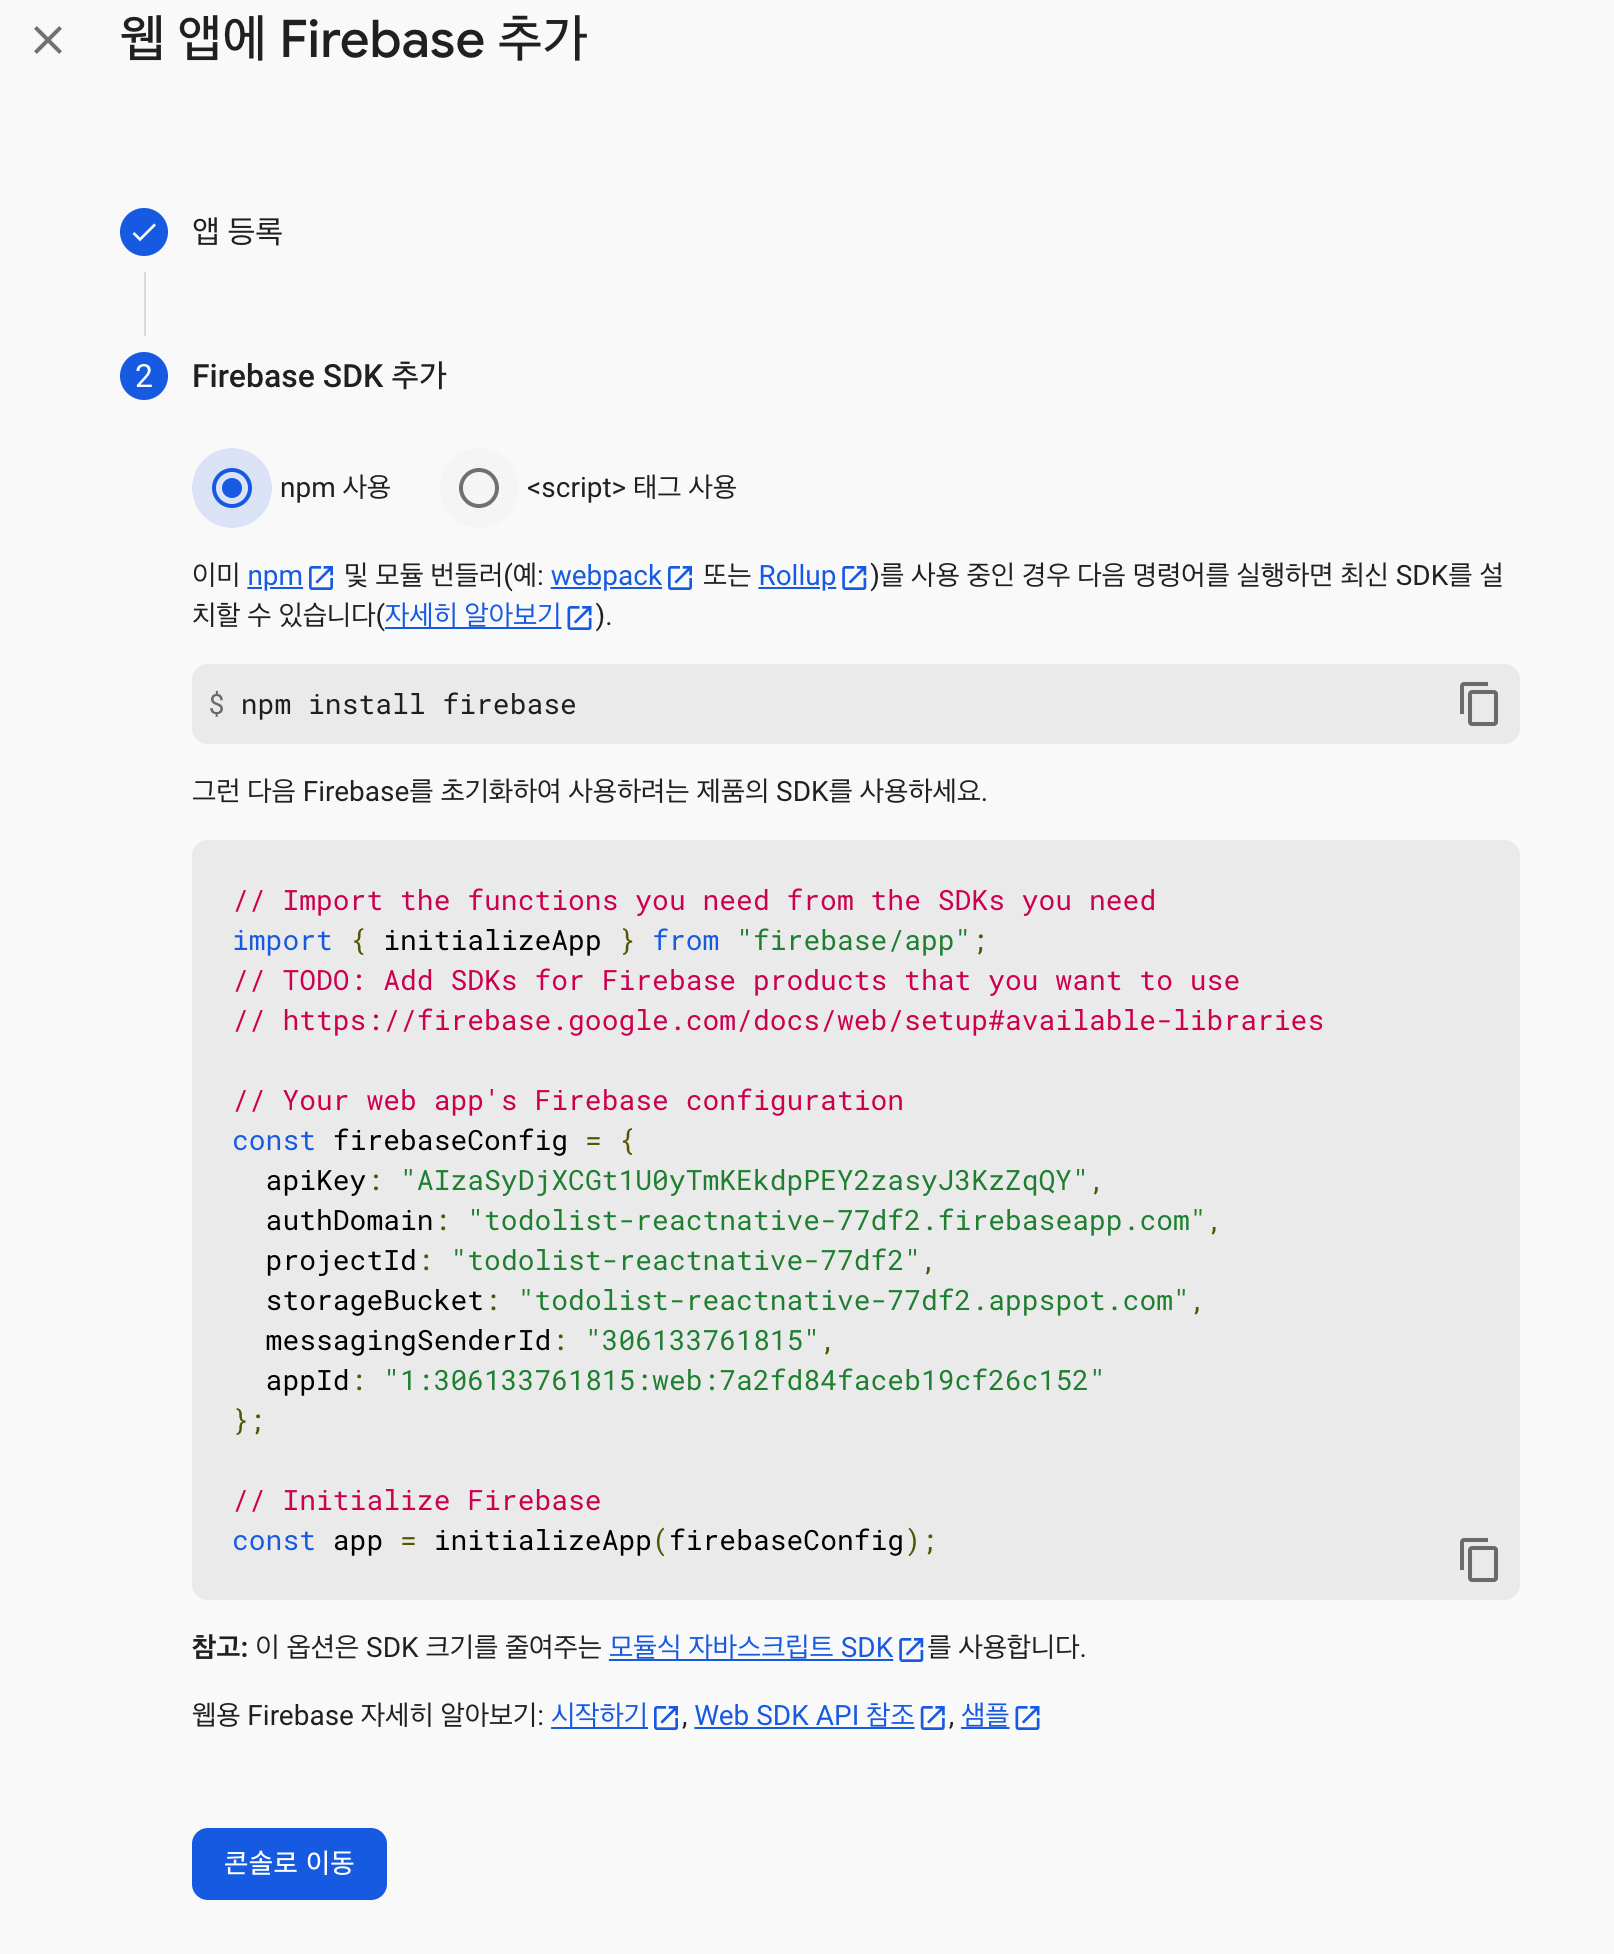1614x1954 pixels.
Task: Select the npm 사용 radio option
Action: click(x=232, y=488)
